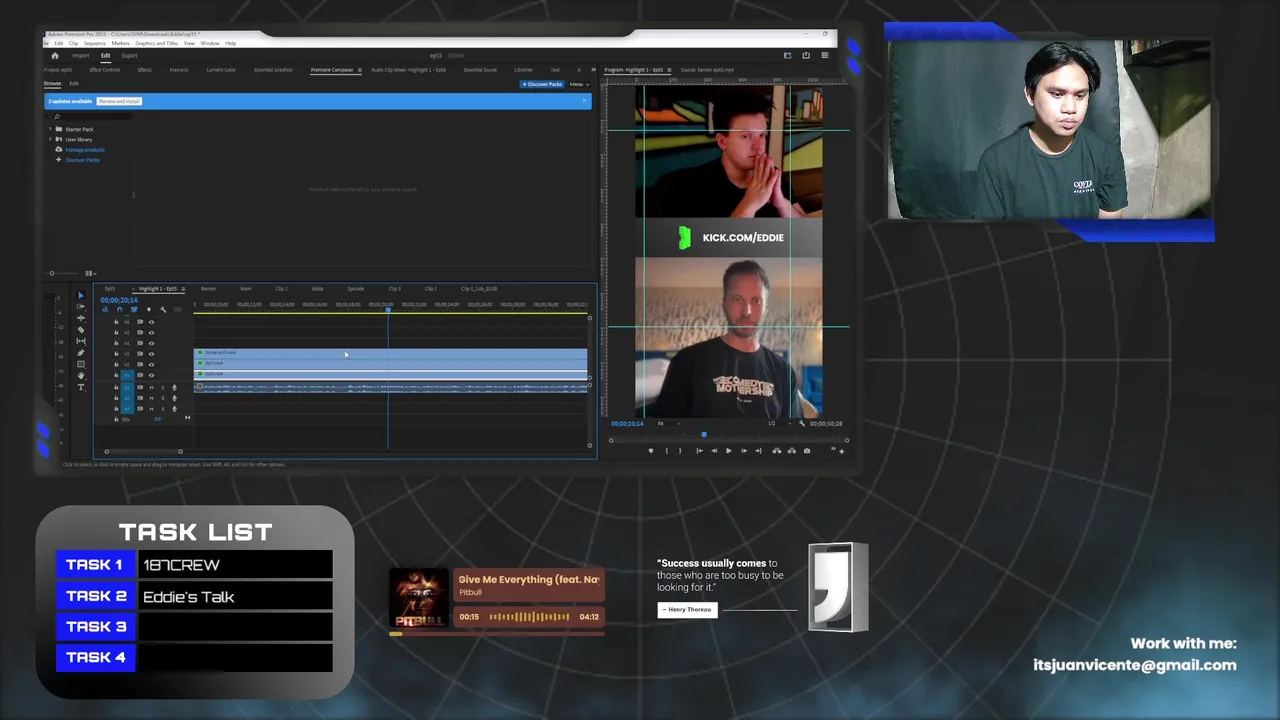The image size is (1280, 720).
Task: Click the Extract button in Program monitor
Action: pyautogui.click(x=792, y=451)
